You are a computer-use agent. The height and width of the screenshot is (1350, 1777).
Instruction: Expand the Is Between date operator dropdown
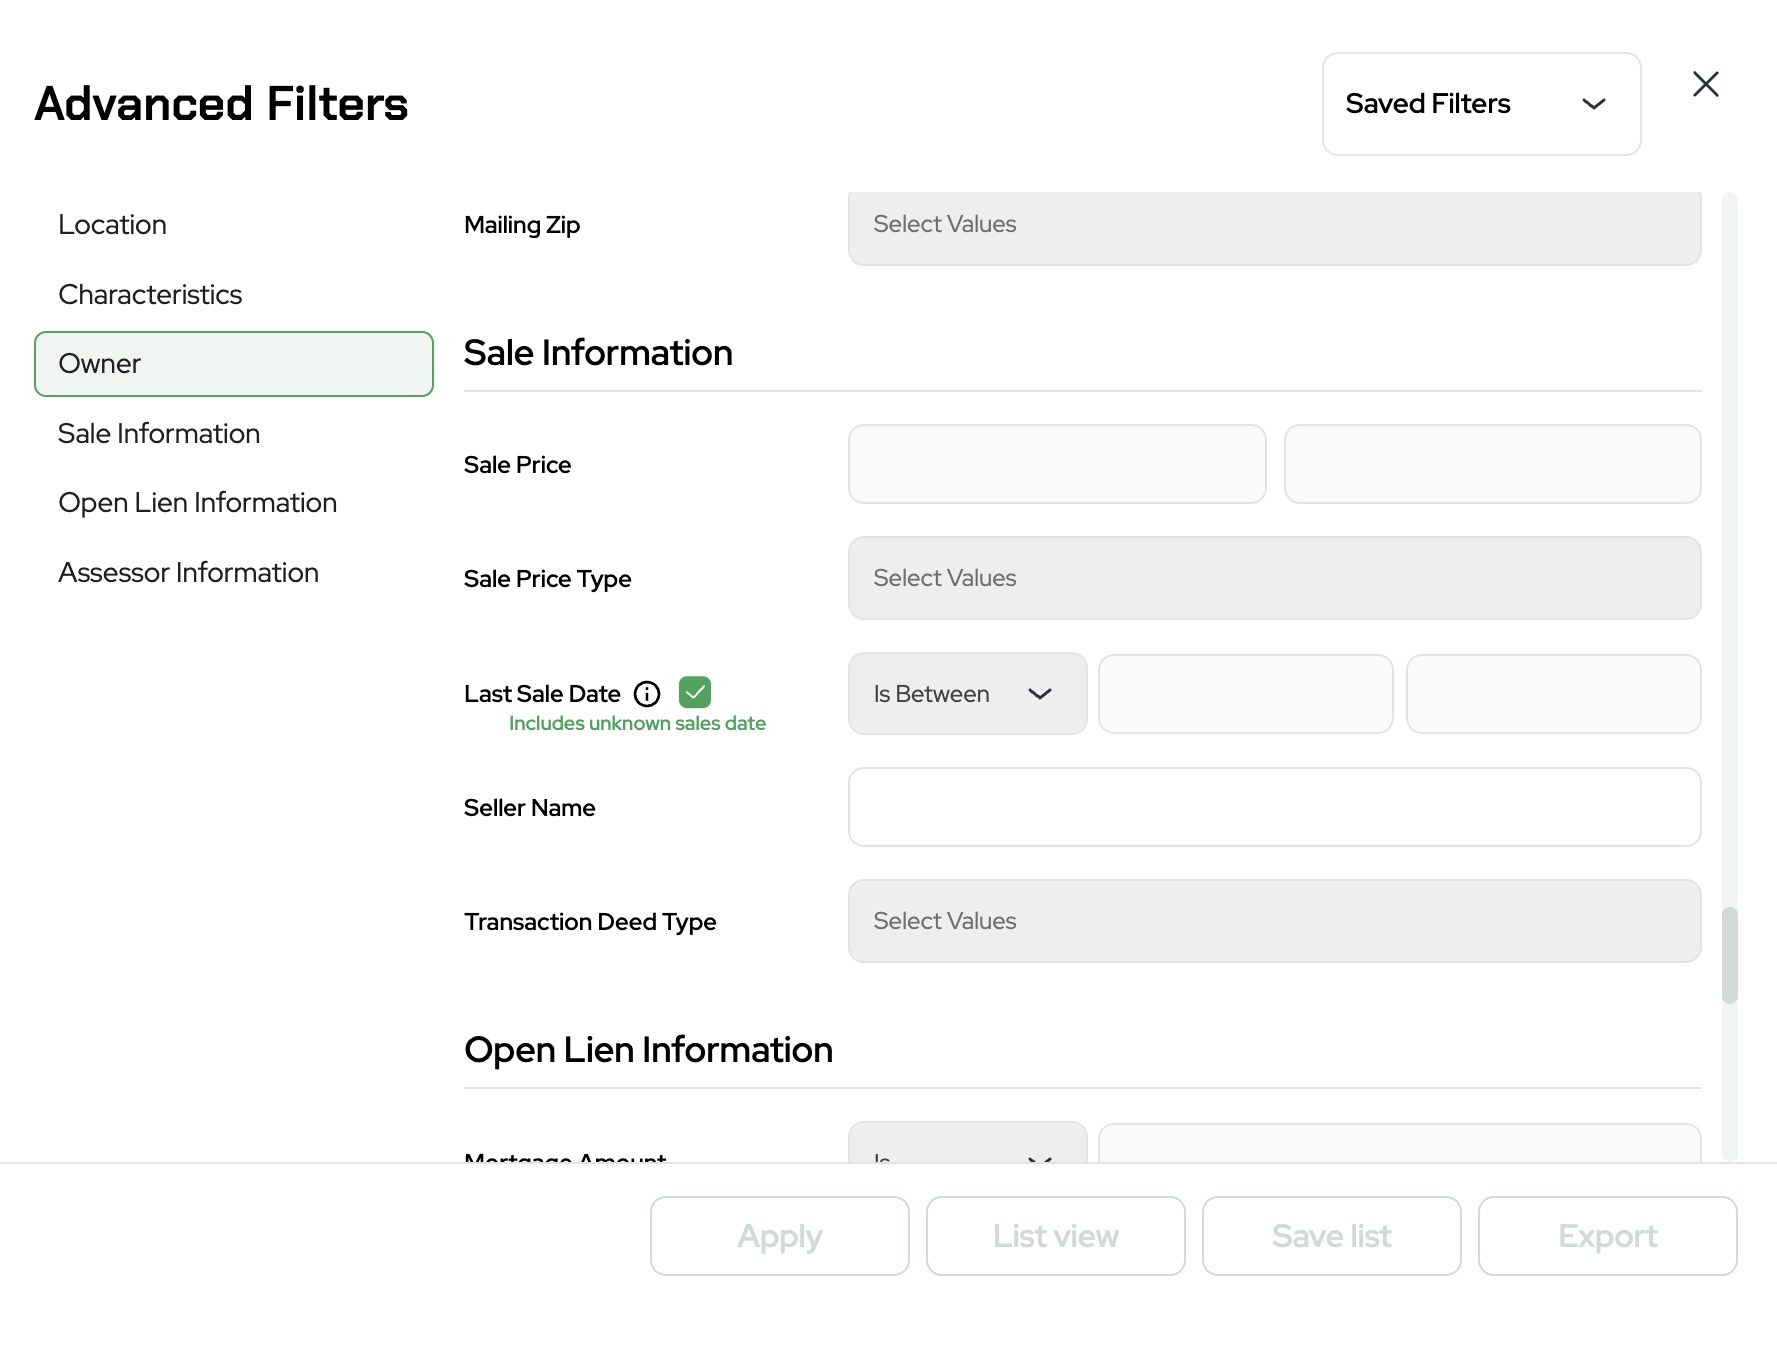(966, 694)
